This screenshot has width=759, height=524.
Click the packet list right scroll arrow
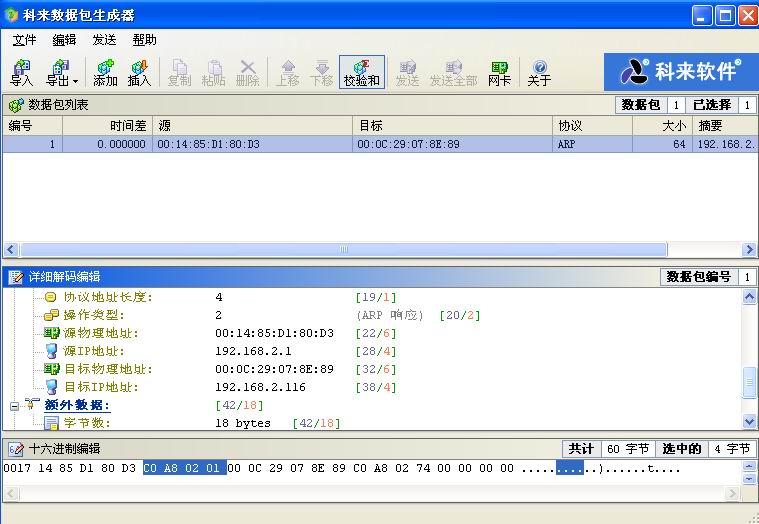(749, 250)
